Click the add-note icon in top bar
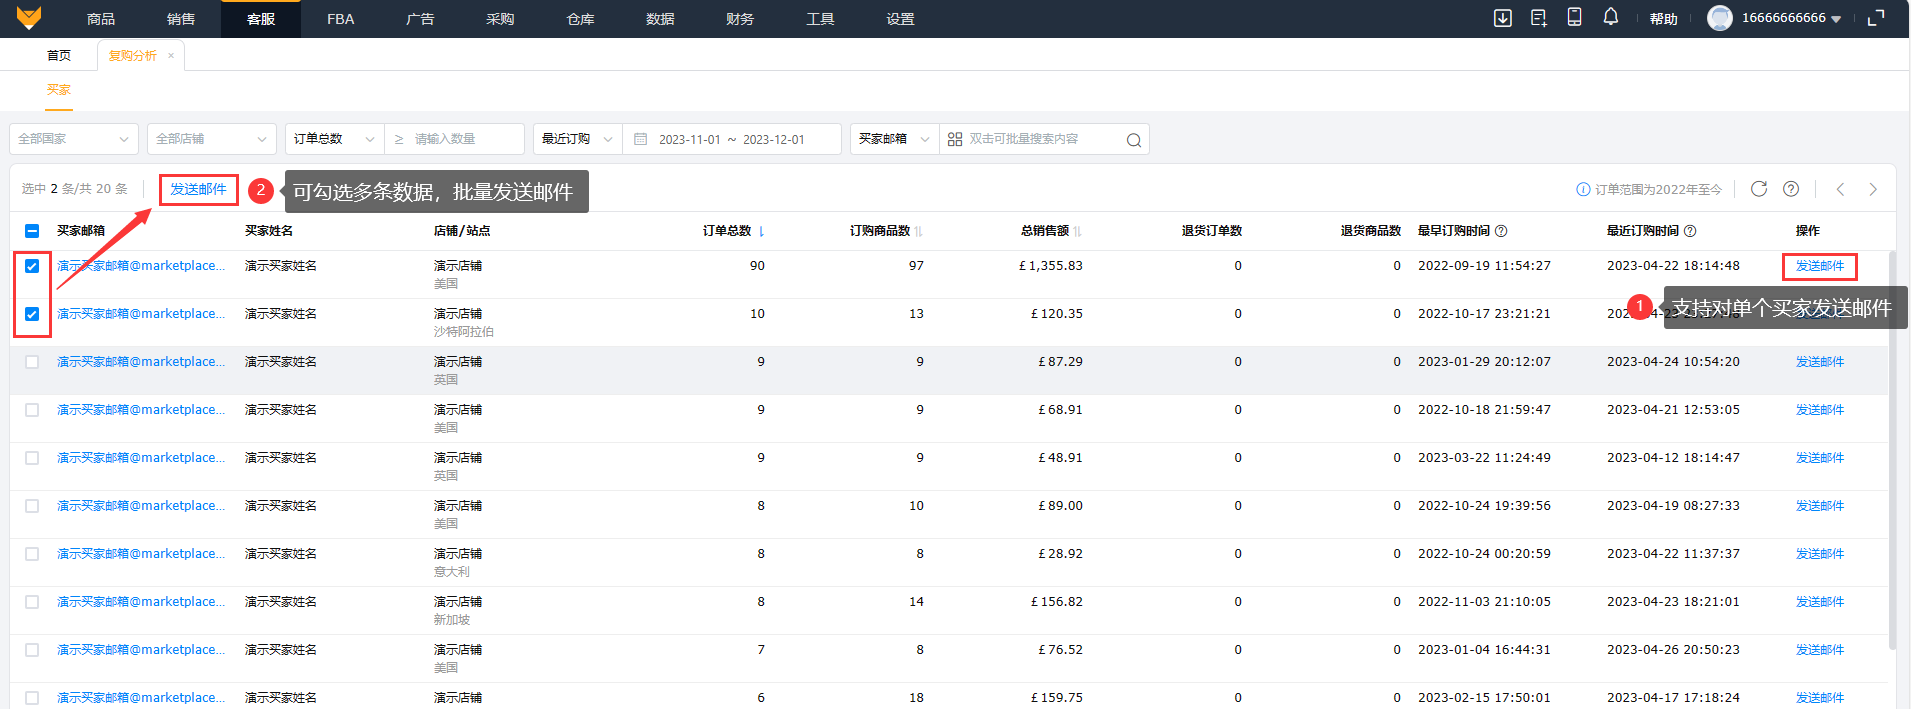 click(1538, 18)
